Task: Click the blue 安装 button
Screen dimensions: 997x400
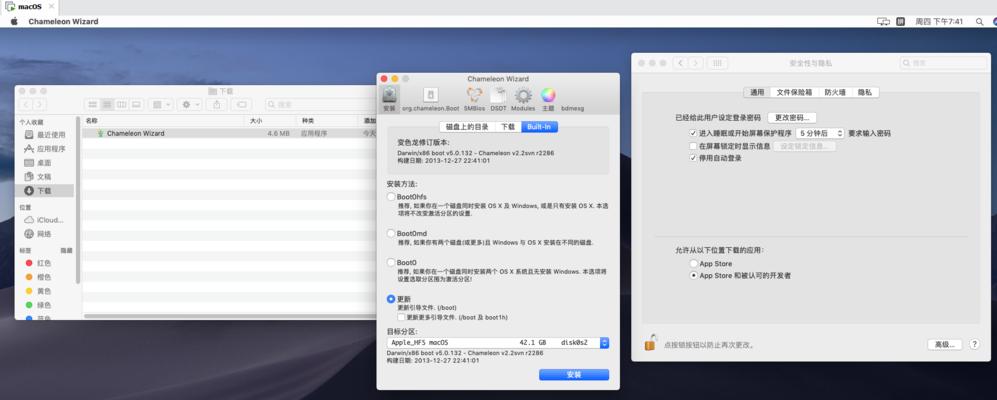Action: 574,375
